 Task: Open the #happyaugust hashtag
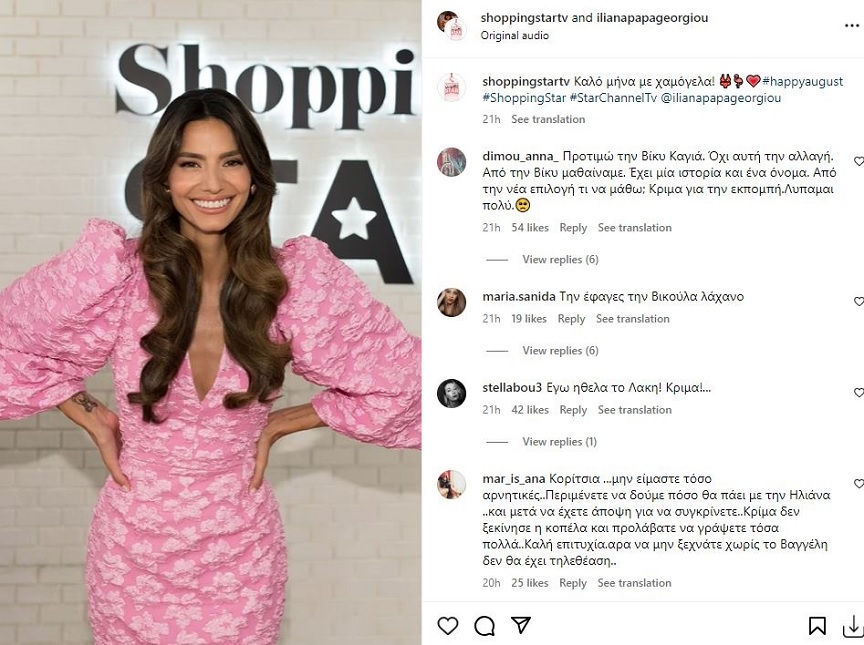[802, 82]
